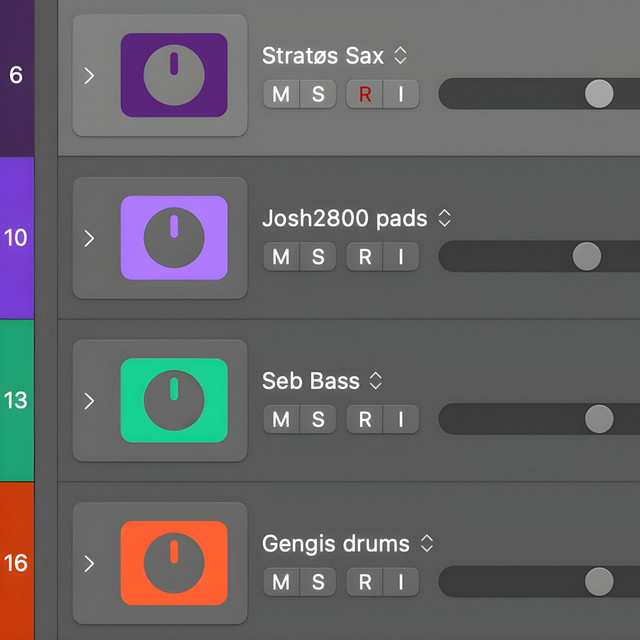Screen dimensions: 640x640
Task: Record-enable the Gengis drums track
Action: (364, 582)
